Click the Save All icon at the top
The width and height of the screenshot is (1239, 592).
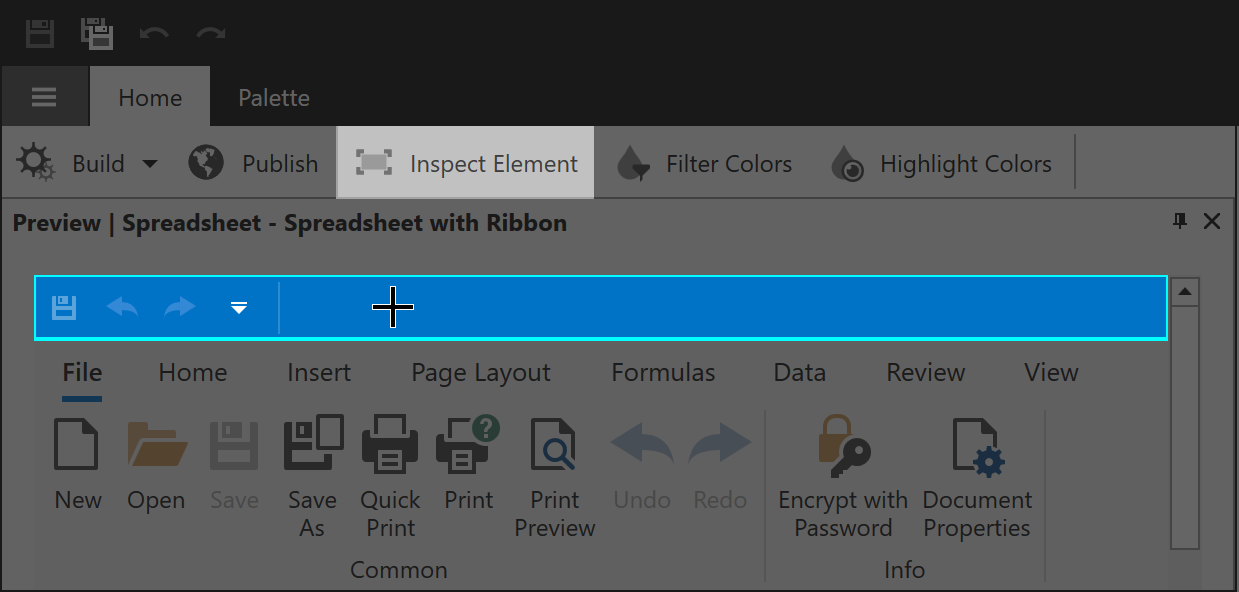coord(97,33)
